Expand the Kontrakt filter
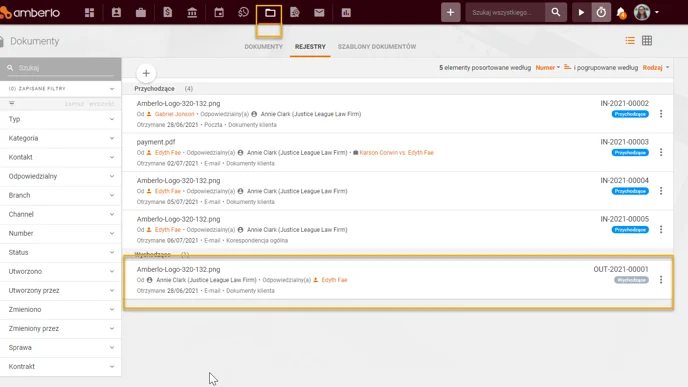This screenshot has width=688, height=387. pos(61,366)
